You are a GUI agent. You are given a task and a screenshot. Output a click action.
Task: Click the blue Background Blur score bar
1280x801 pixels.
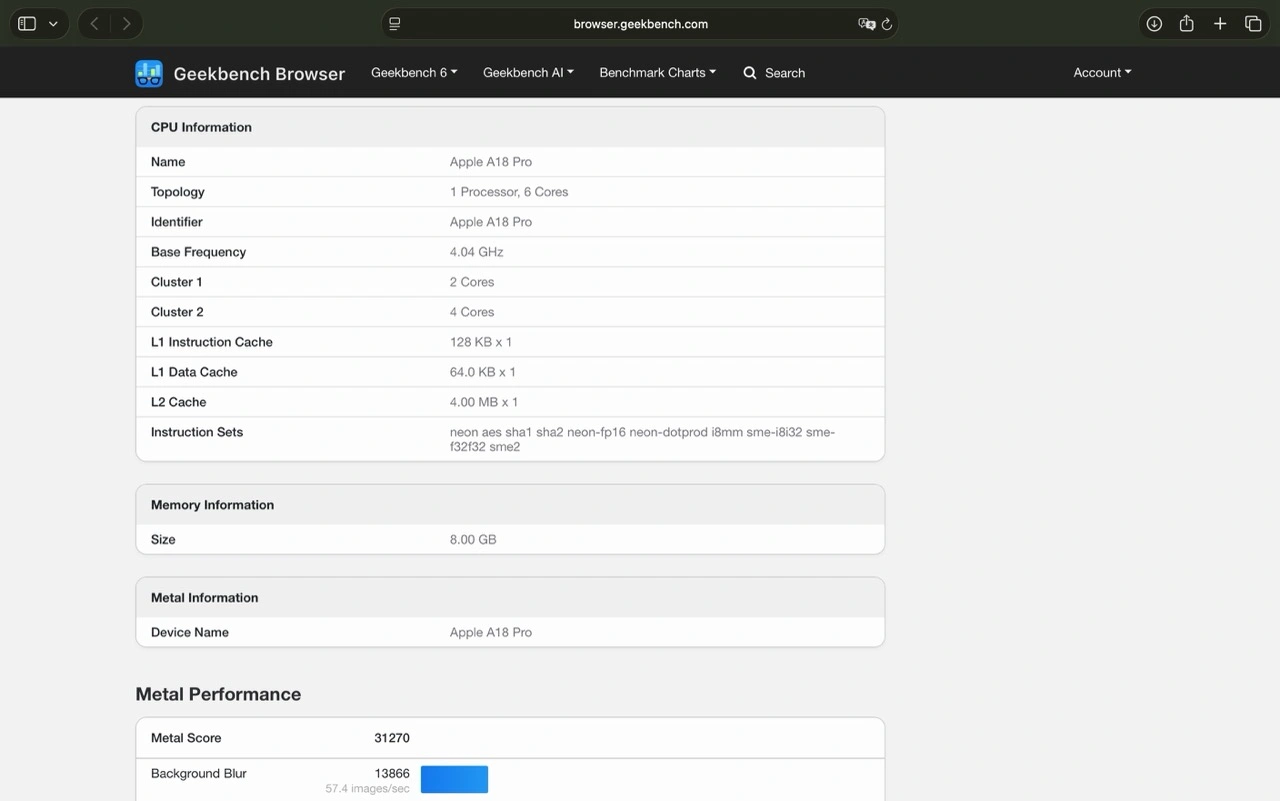454,779
